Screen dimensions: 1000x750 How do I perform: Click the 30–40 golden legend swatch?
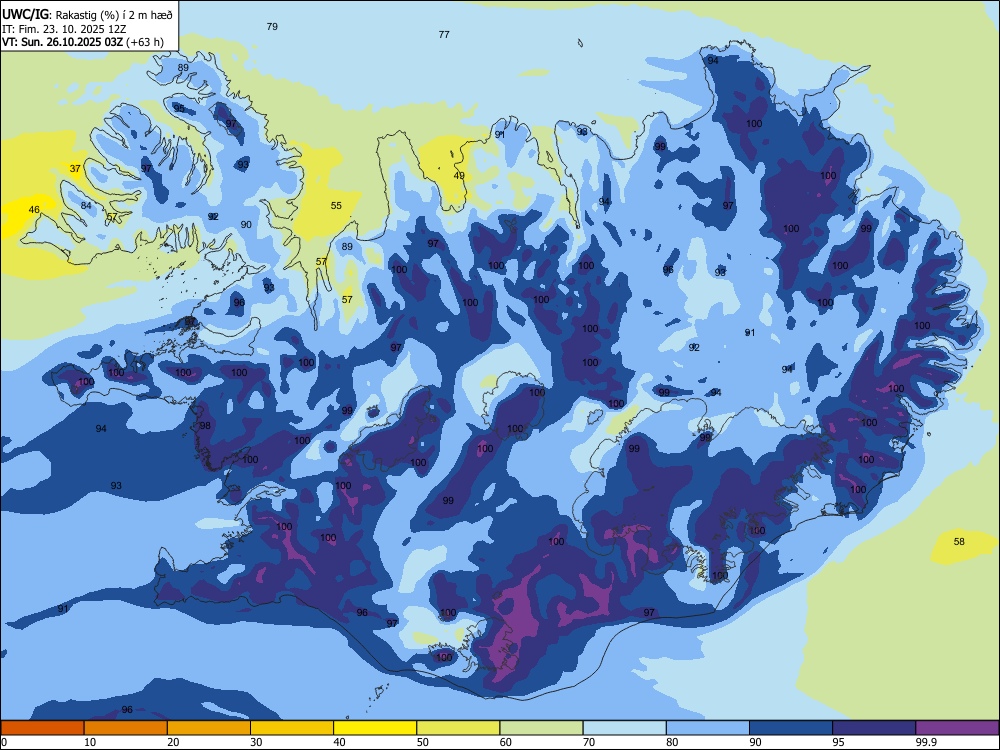point(292,728)
